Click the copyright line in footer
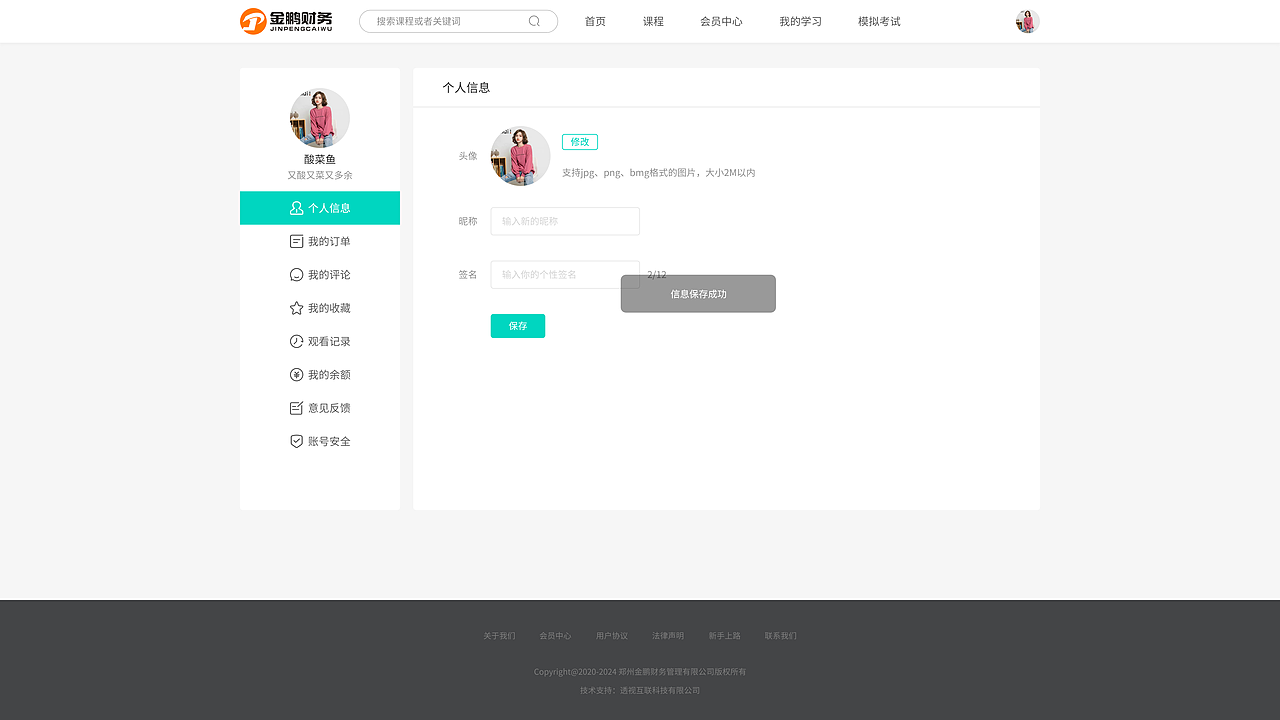This screenshot has height=720, width=1280. click(640, 672)
